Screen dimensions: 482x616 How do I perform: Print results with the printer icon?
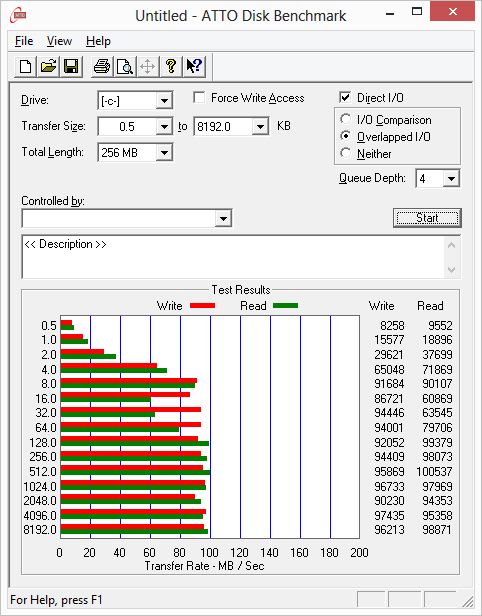pyautogui.click(x=102, y=66)
